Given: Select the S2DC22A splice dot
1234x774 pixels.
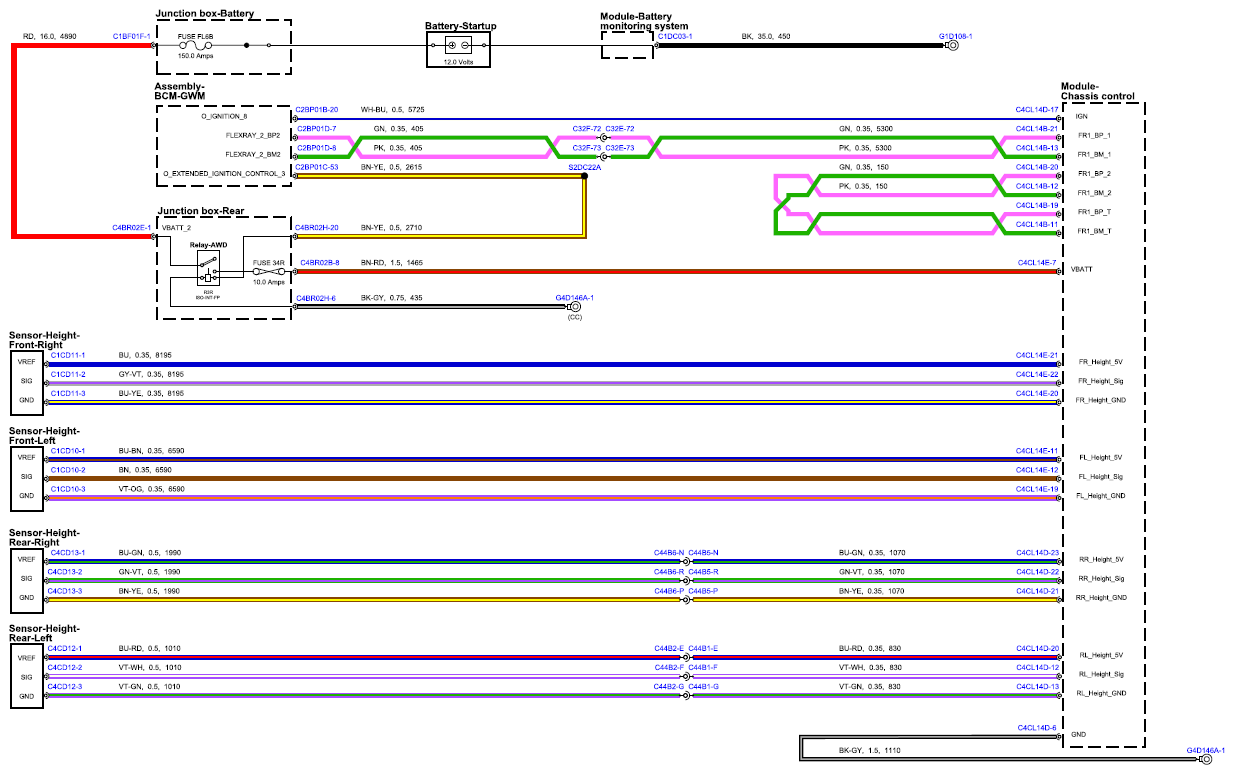Looking at the screenshot, I should (584, 176).
